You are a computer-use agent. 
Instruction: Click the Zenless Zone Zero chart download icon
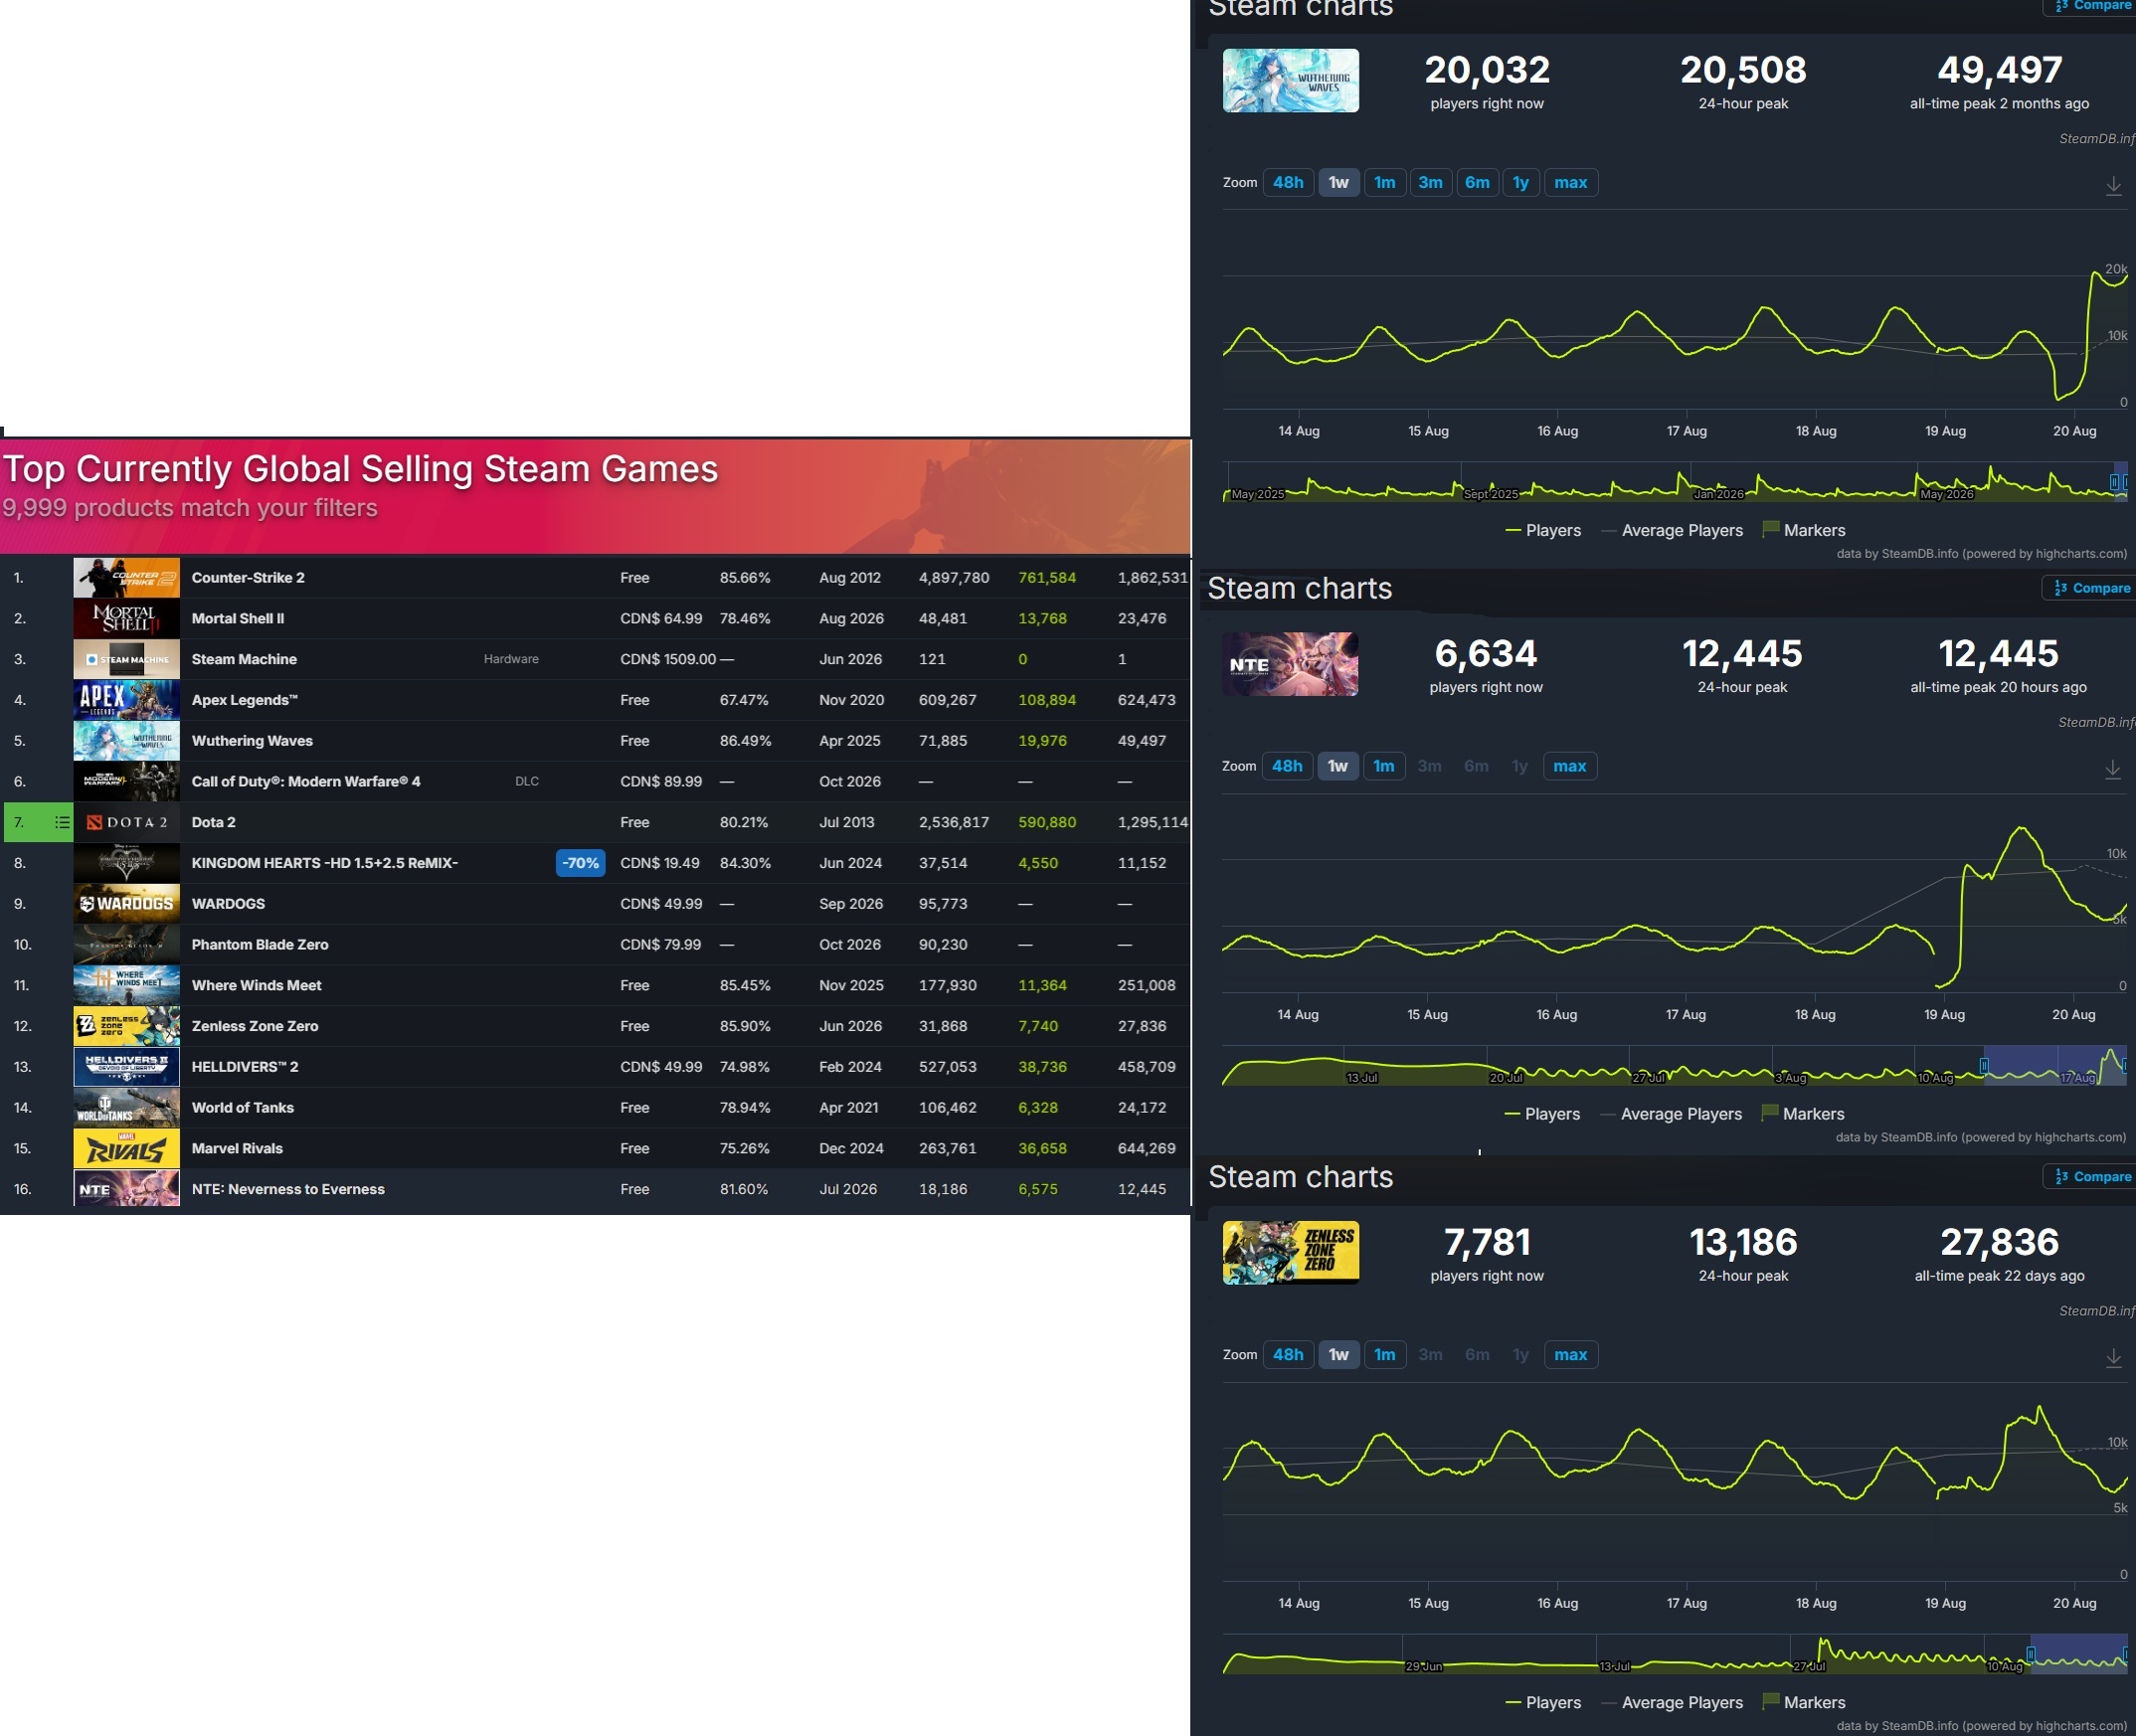2113,1357
